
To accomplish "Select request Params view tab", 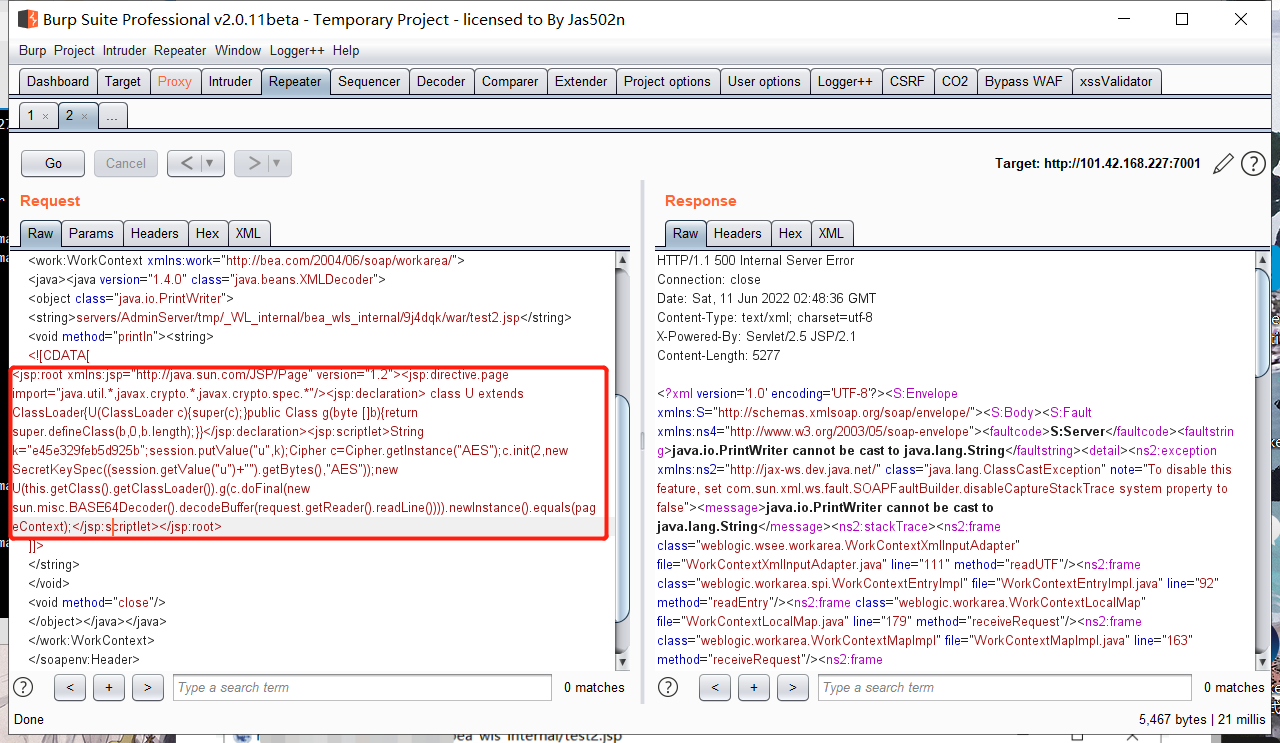I will pyautogui.click(x=91, y=233).
